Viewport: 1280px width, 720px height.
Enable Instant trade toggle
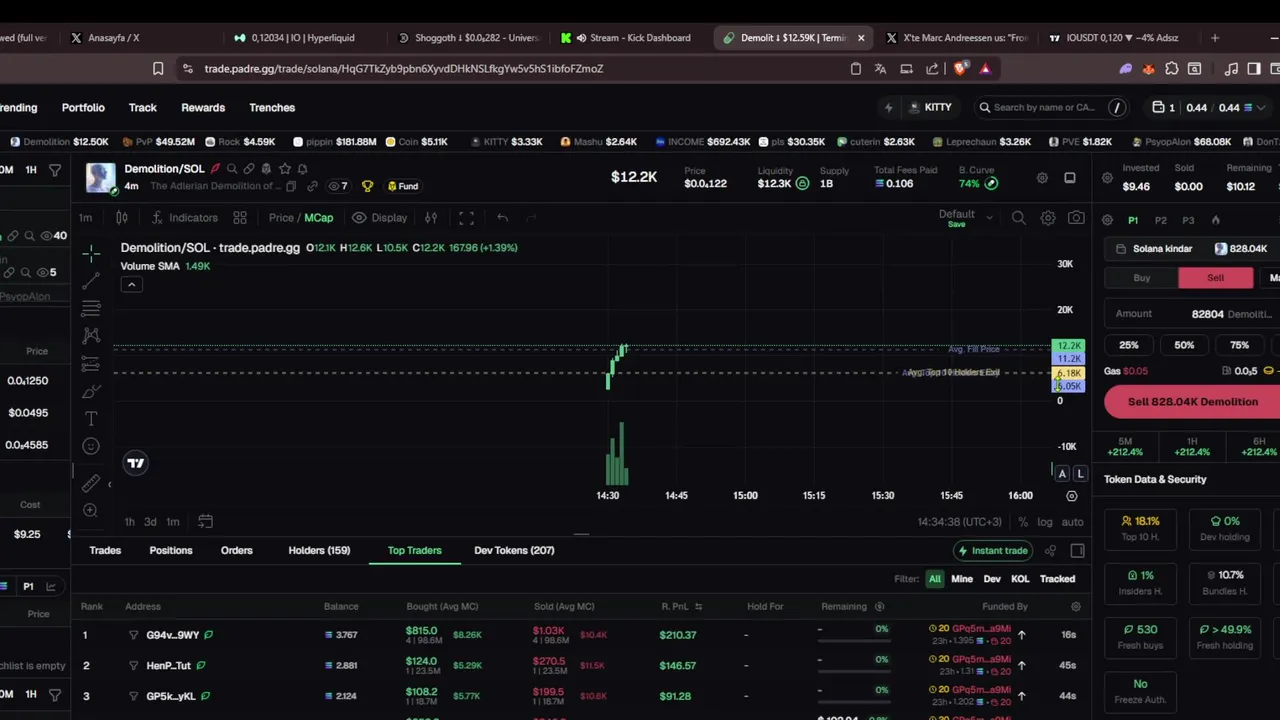[992, 550]
